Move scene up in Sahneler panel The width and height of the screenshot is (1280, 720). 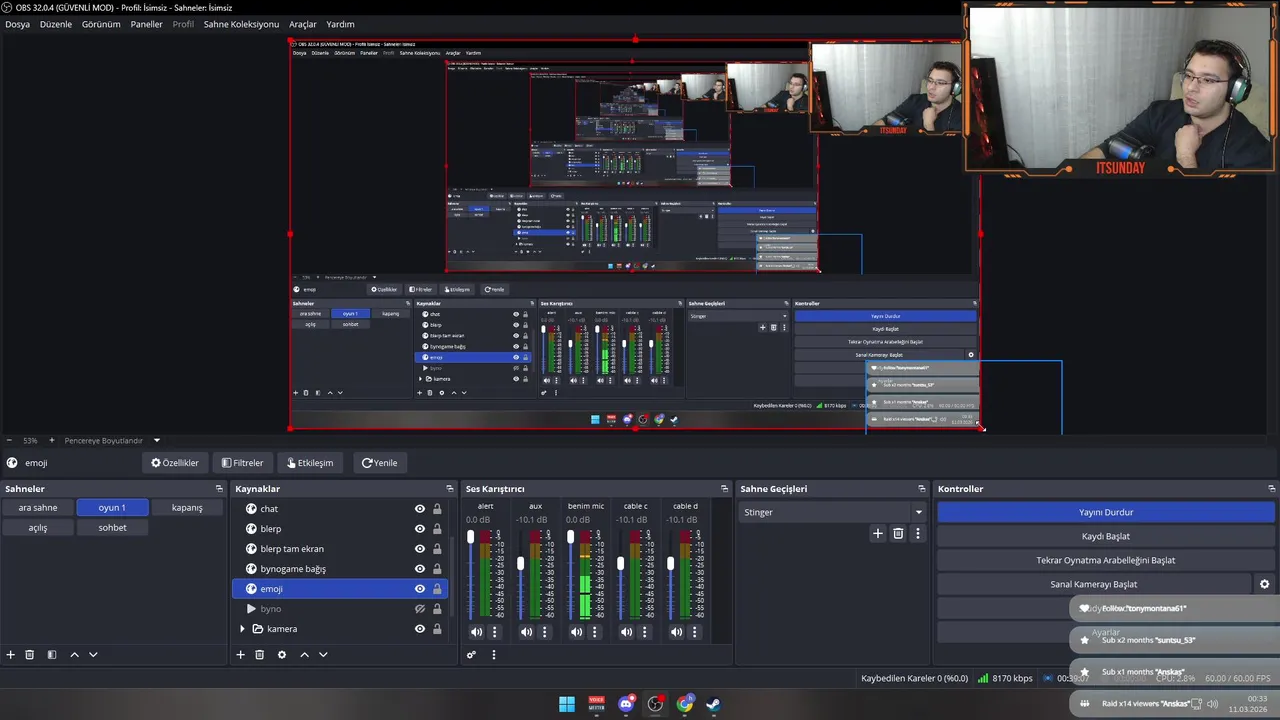[x=74, y=655]
